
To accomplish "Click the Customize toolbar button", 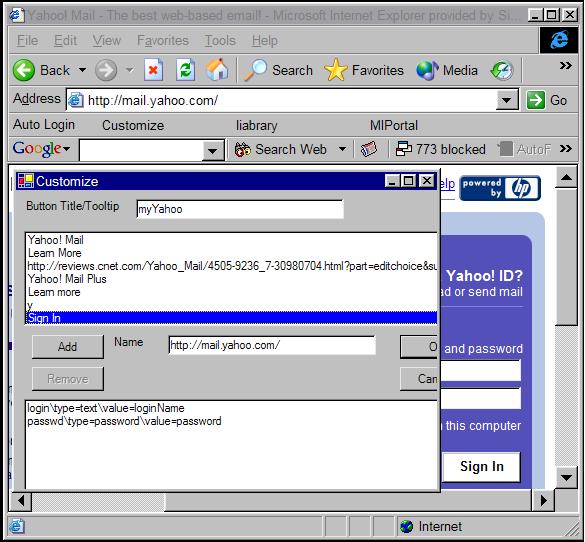I will 133,125.
